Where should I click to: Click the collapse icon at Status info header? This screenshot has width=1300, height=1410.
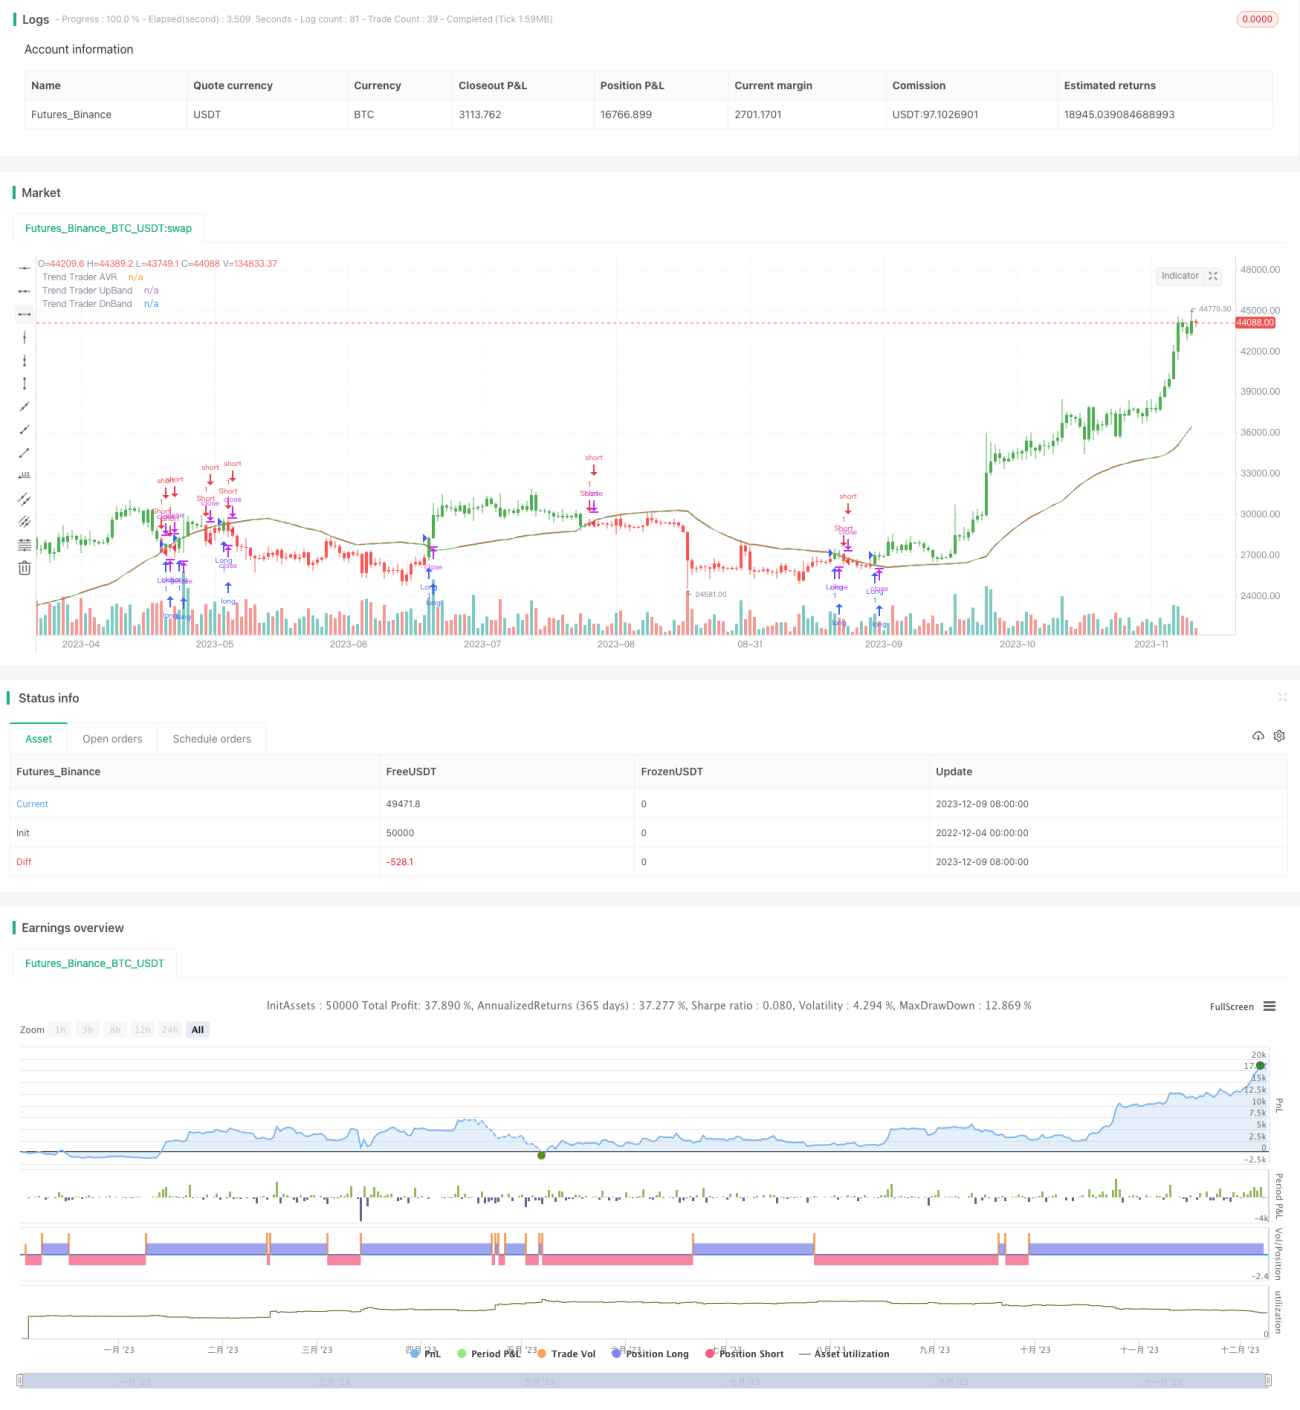1282,697
